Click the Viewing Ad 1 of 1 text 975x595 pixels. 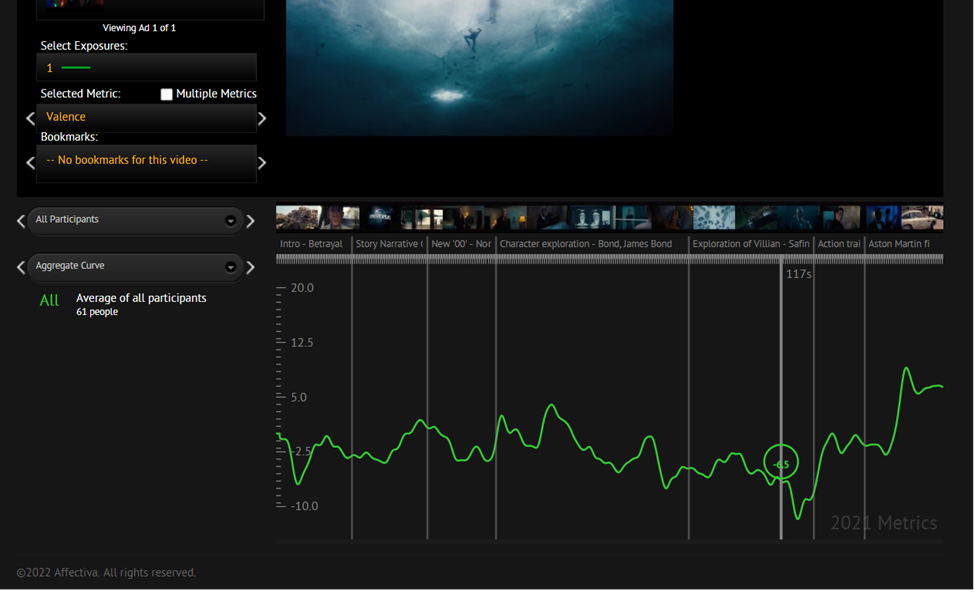pyautogui.click(x=139, y=28)
